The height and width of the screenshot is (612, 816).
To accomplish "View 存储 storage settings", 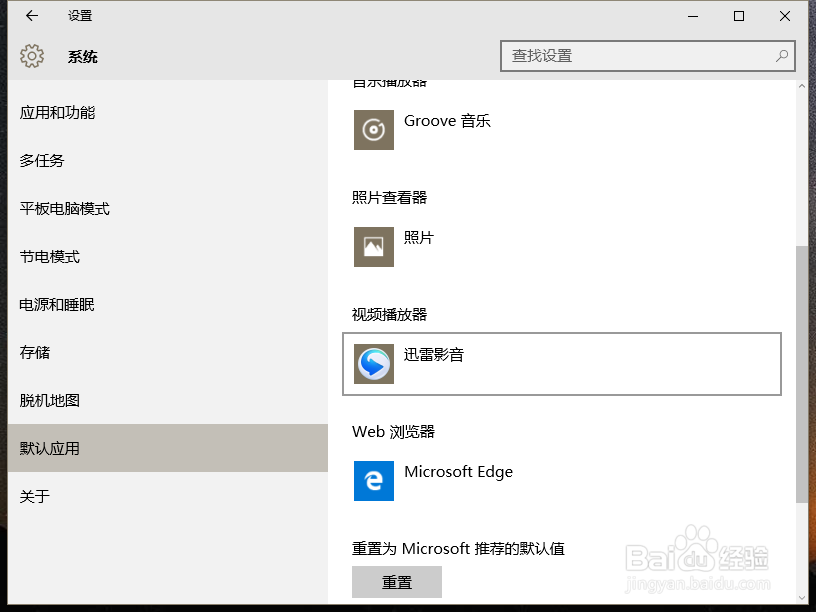I will [x=40, y=352].
